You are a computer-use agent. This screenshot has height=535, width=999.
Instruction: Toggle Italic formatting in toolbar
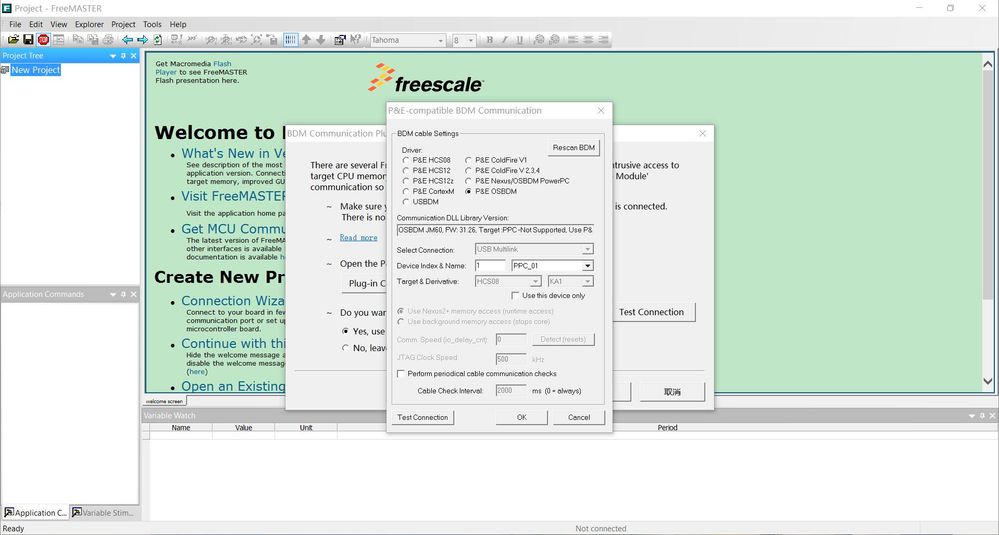point(505,40)
